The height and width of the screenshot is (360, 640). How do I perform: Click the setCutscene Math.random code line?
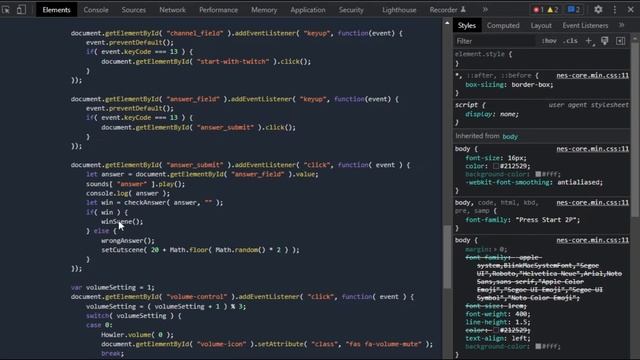200,250
